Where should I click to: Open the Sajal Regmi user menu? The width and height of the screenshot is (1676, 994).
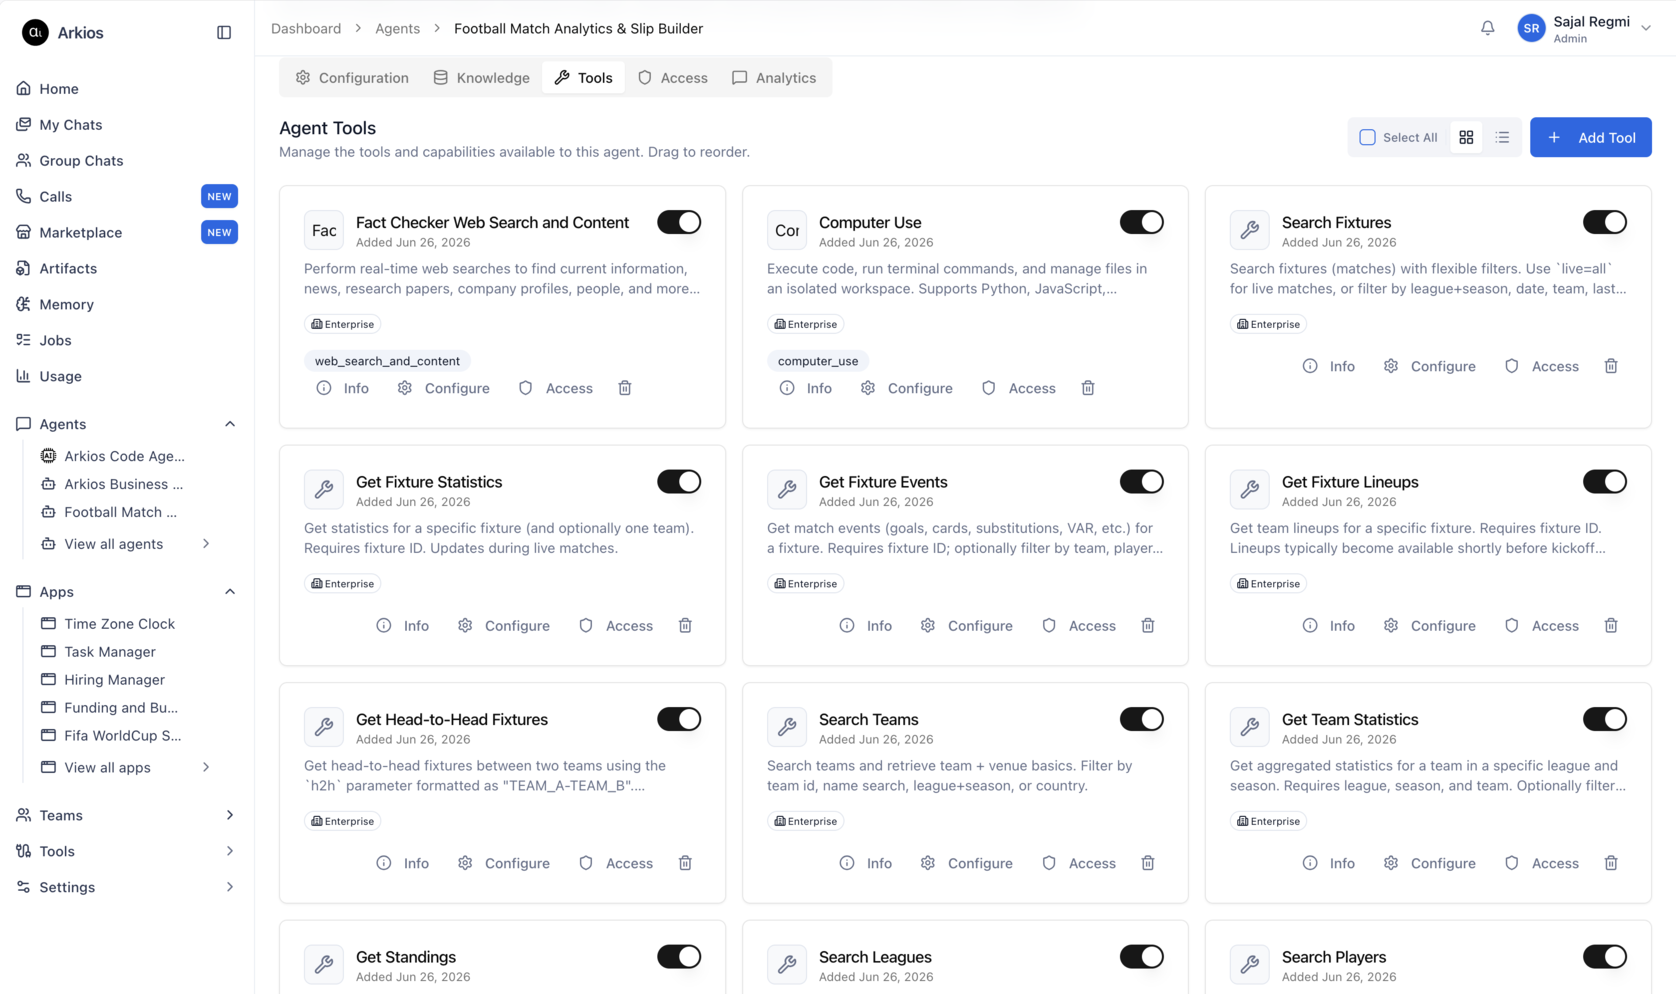pyautogui.click(x=1584, y=29)
